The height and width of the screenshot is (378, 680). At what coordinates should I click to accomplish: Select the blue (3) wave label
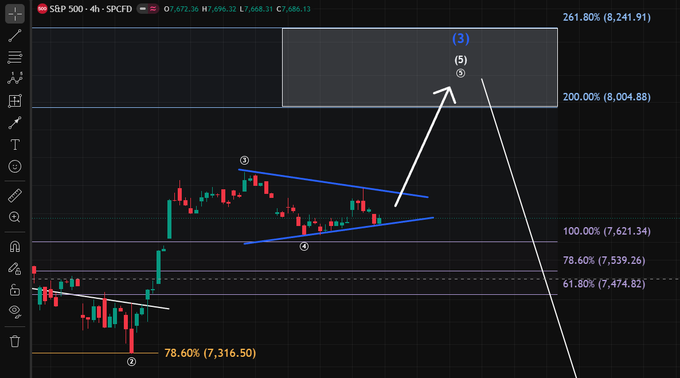[x=461, y=39]
